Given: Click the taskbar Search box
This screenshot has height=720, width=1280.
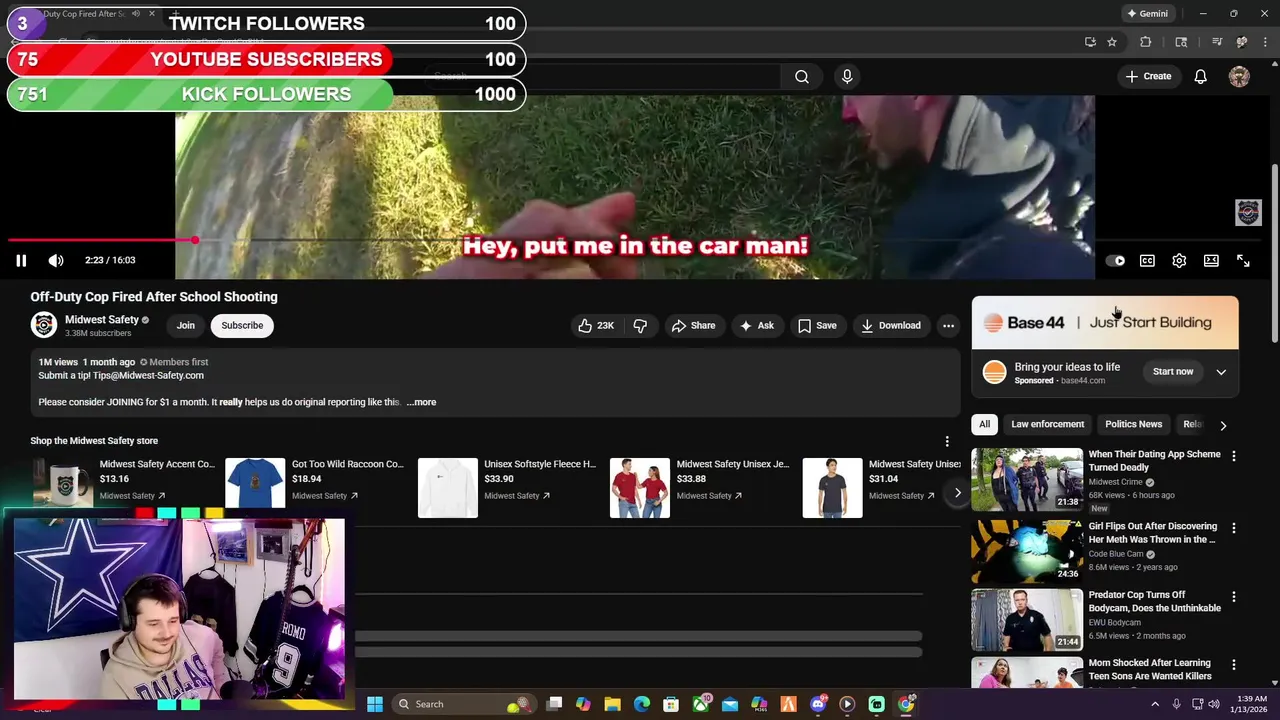Looking at the screenshot, I should [x=463, y=704].
